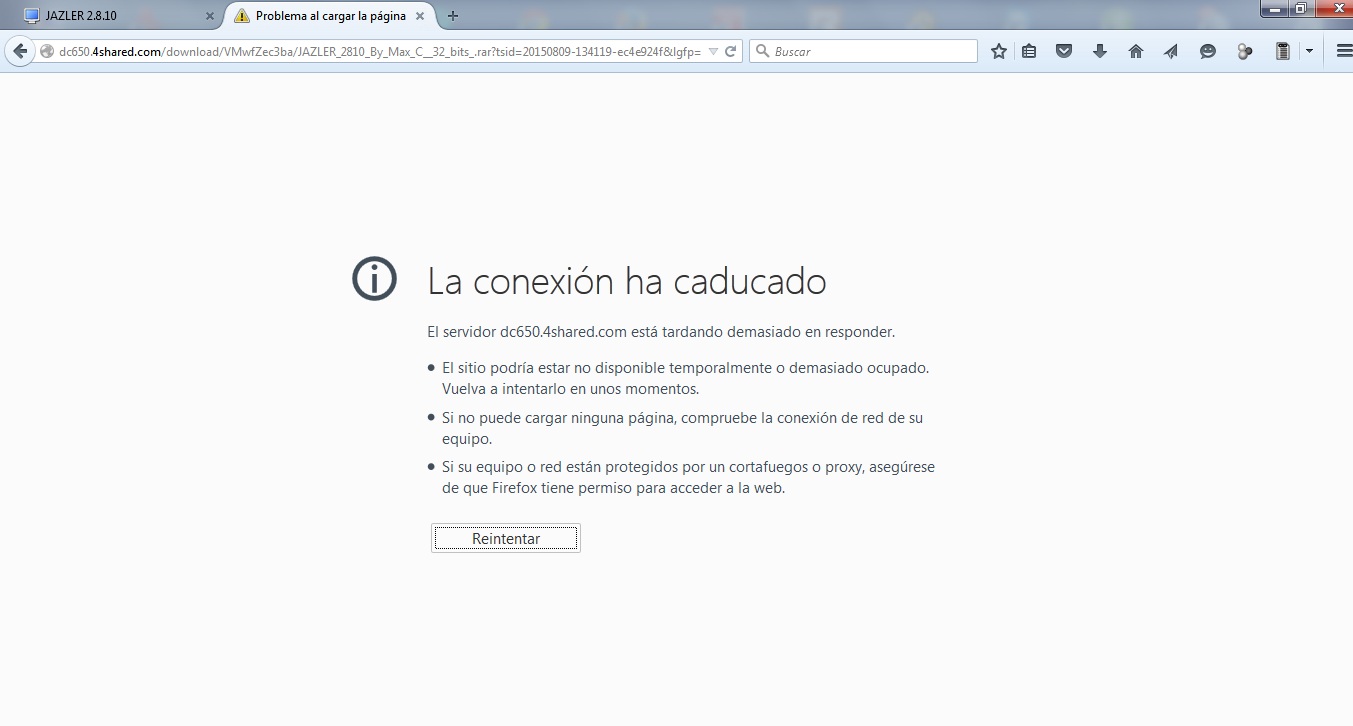Focus the Buscar search field
The height and width of the screenshot is (726, 1353).
pyautogui.click(x=863, y=51)
